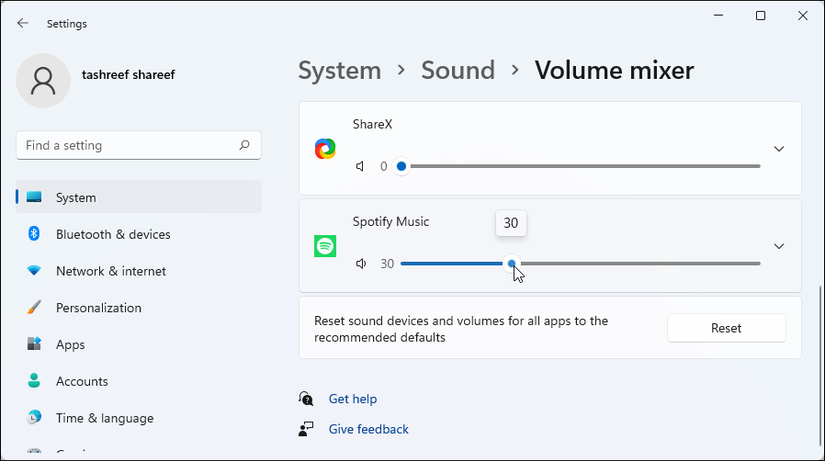825x461 pixels.
Task: Click the Wi-Fi network icon in sidebar
Action: [34, 270]
